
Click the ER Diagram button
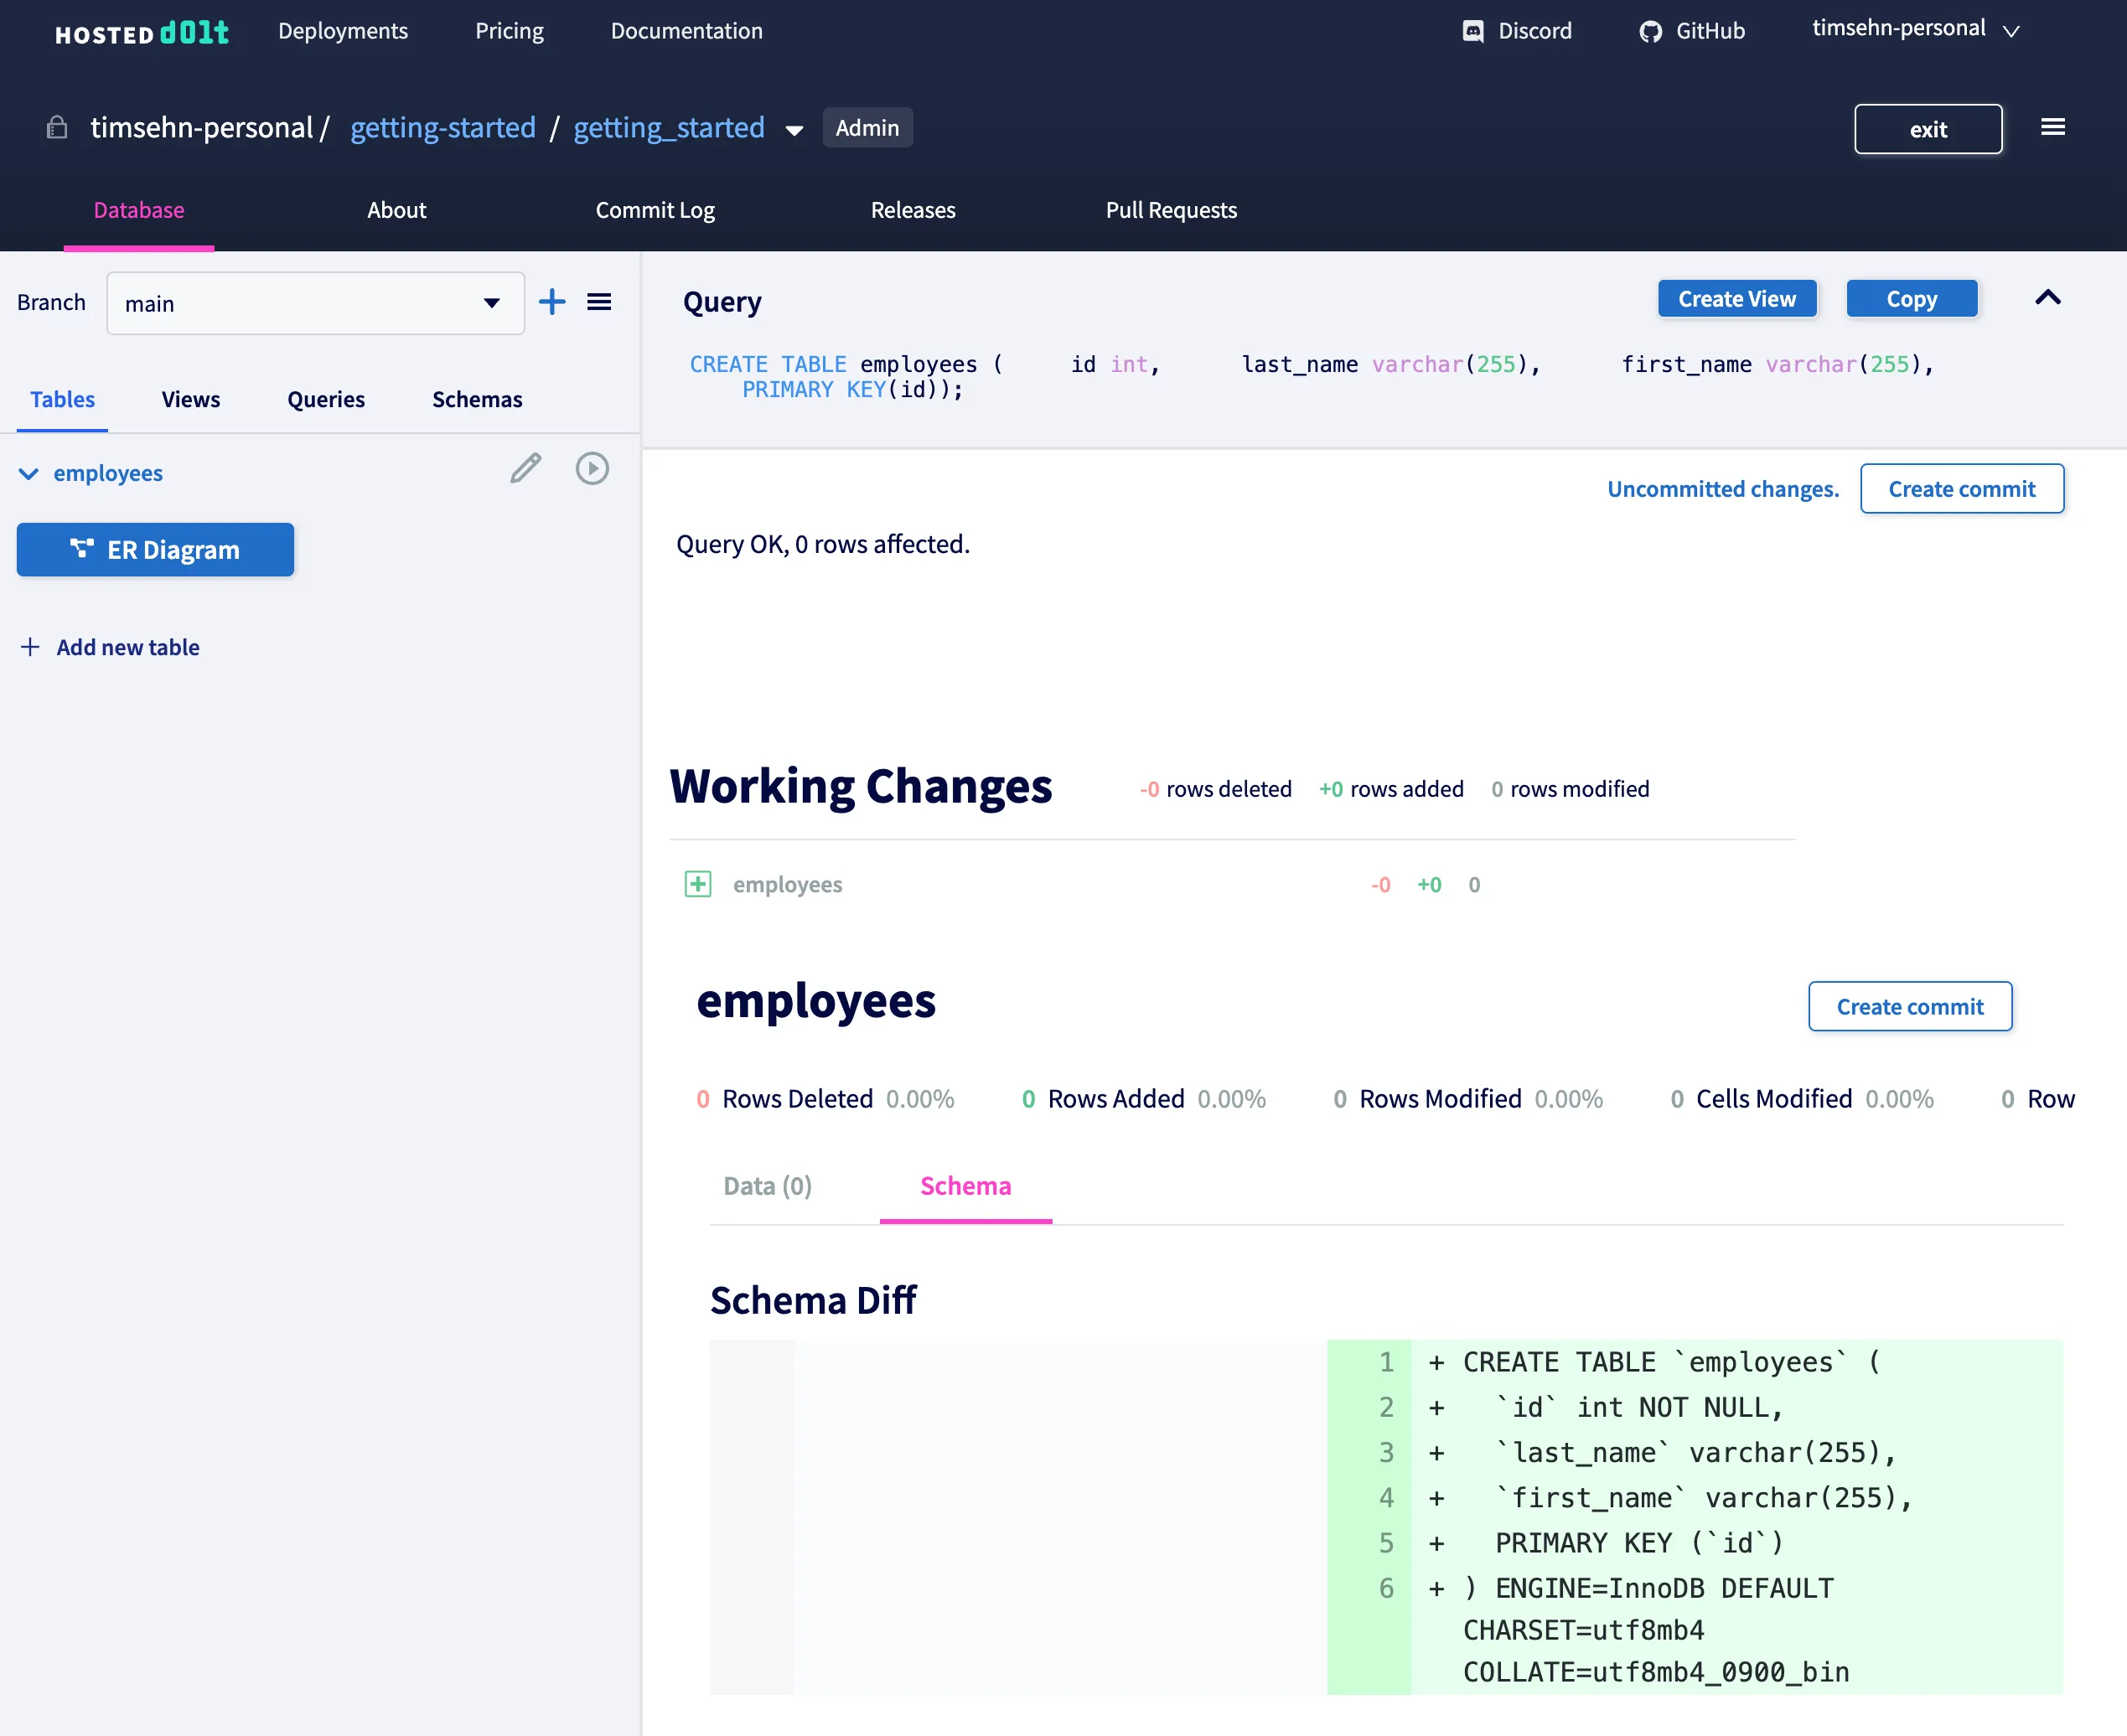point(155,550)
